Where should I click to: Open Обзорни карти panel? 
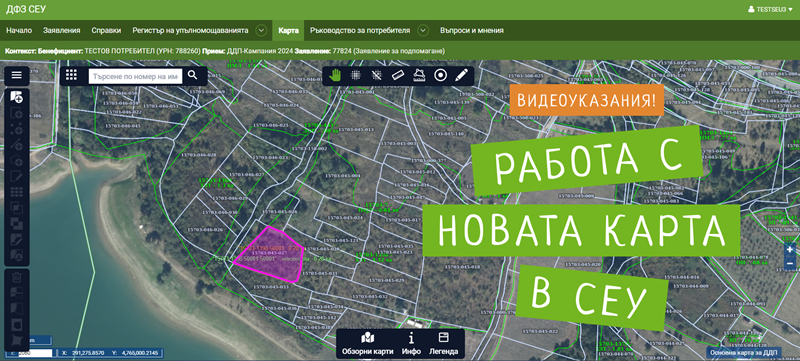coord(367,344)
